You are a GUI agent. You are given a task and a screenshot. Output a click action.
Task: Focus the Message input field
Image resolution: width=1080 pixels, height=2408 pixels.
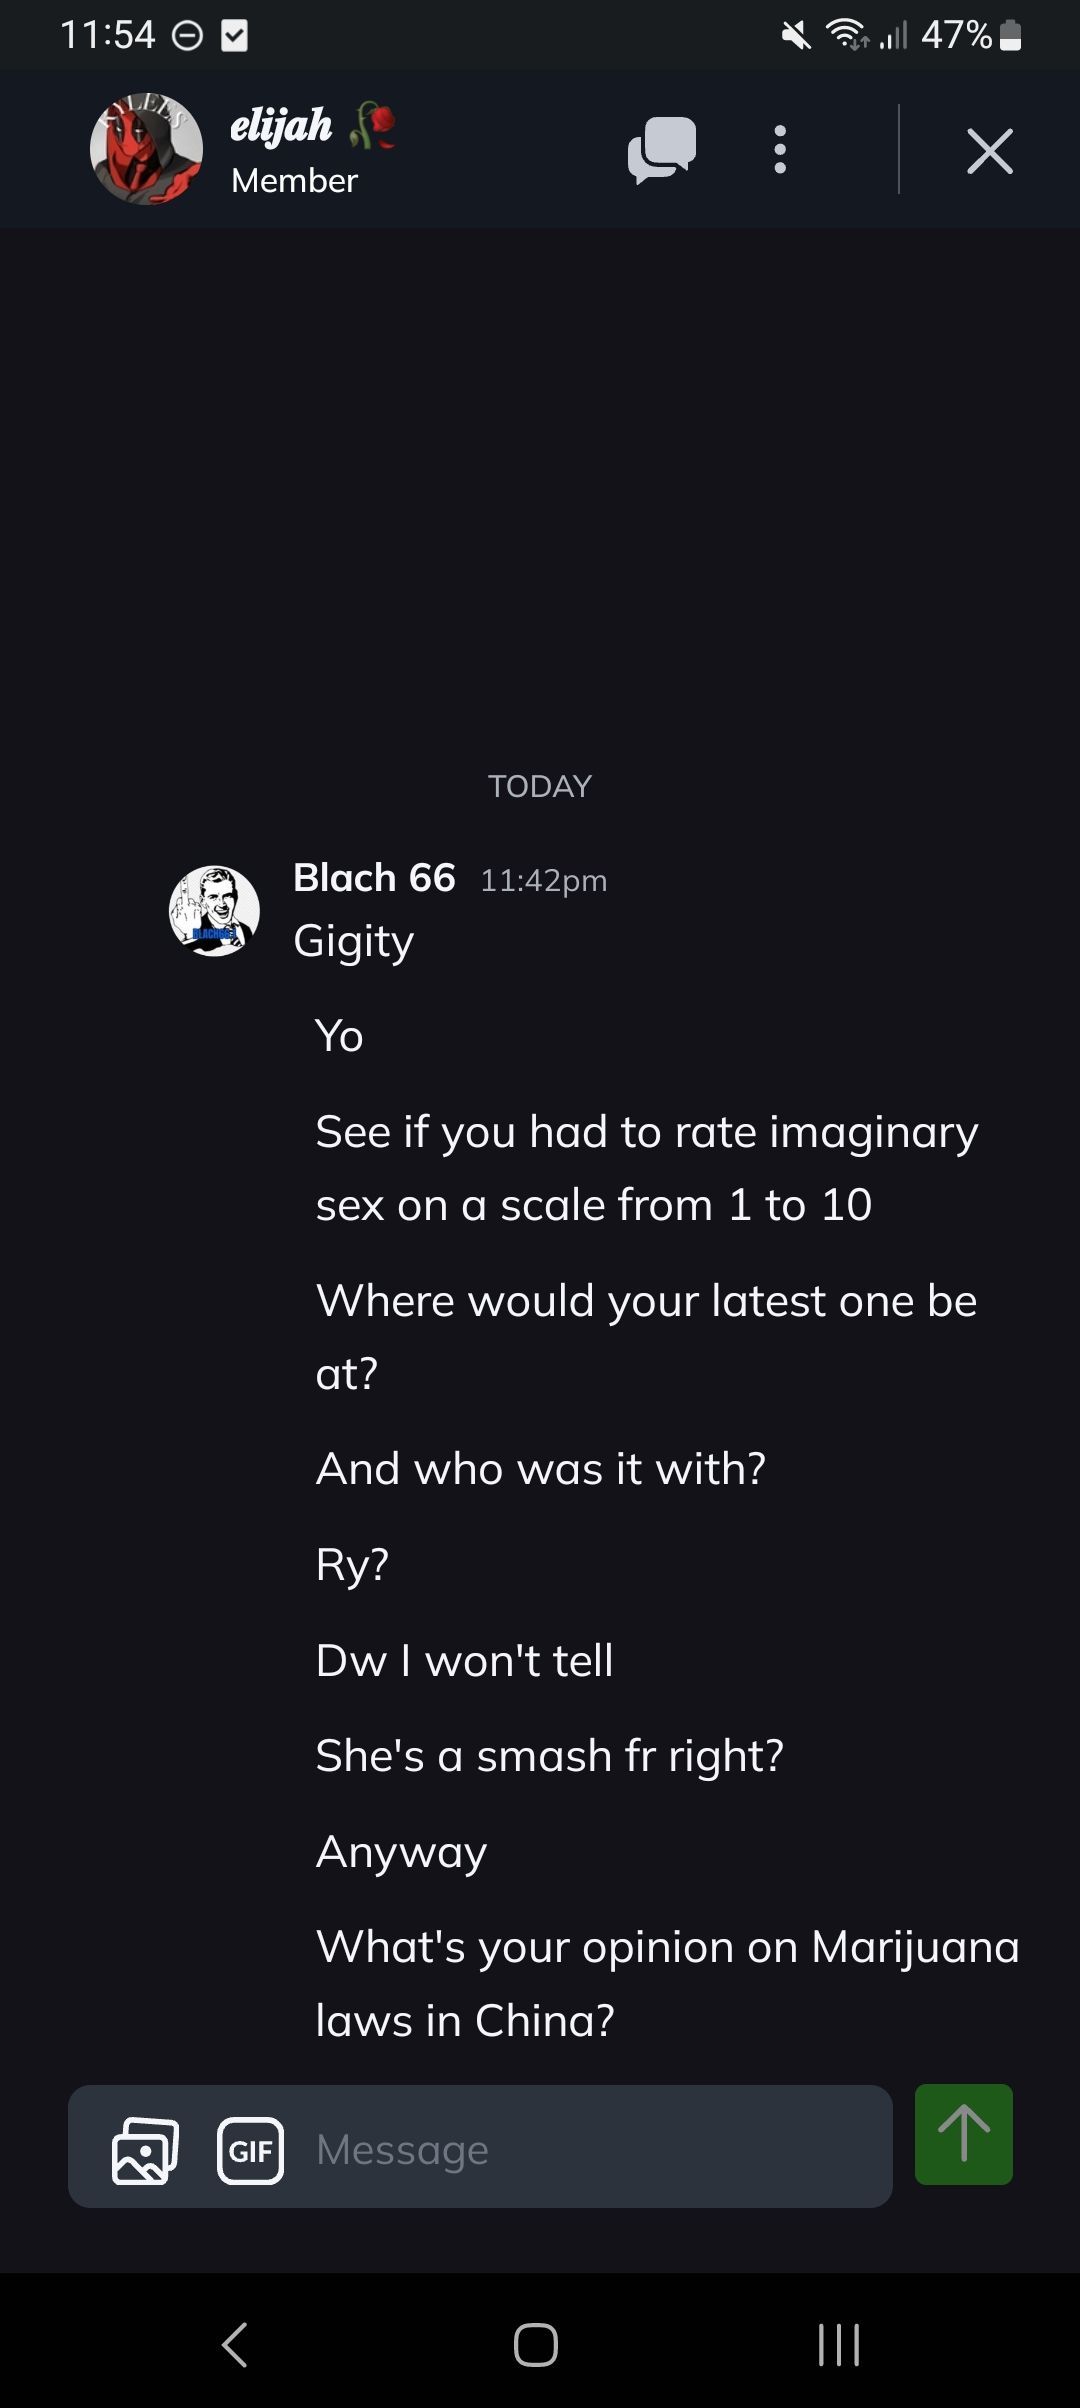click(x=590, y=2150)
